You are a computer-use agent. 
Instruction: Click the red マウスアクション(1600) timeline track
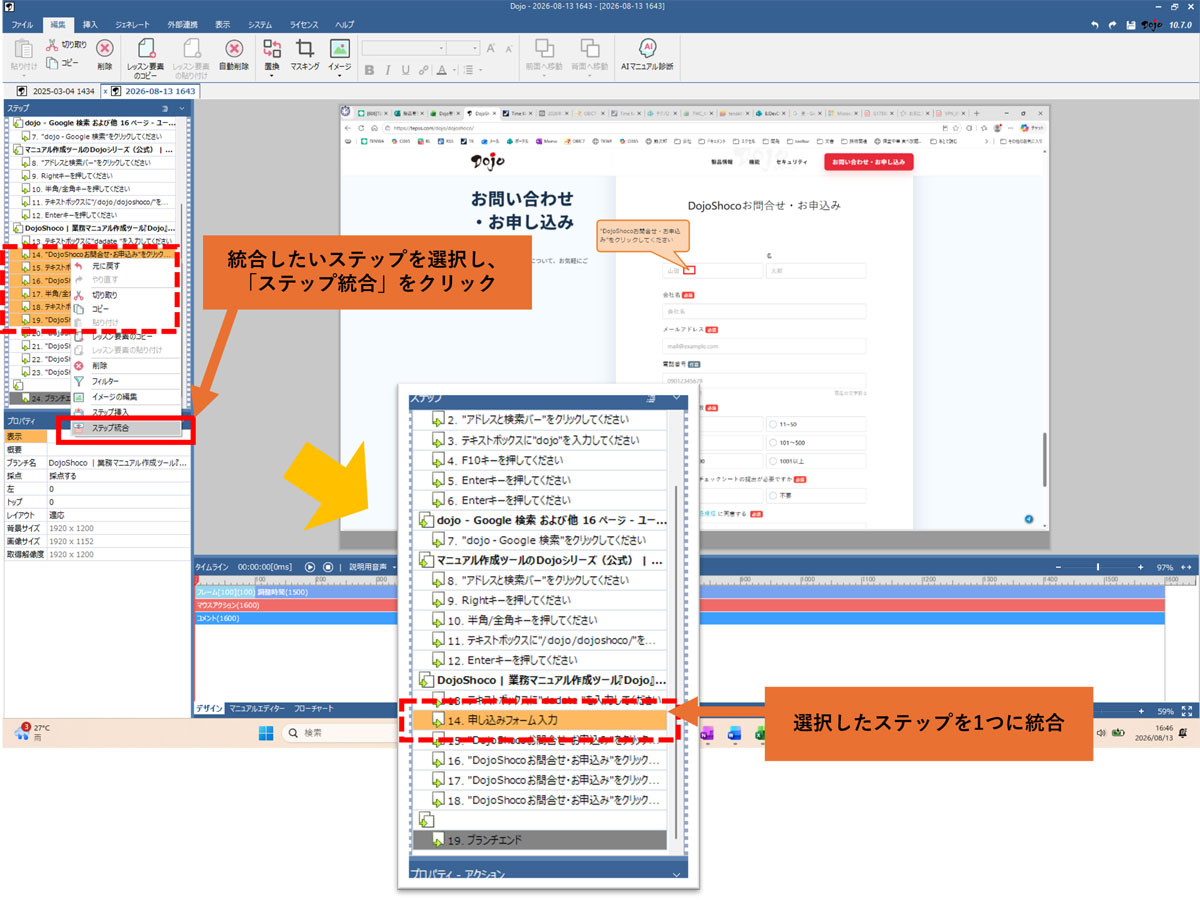680,605
